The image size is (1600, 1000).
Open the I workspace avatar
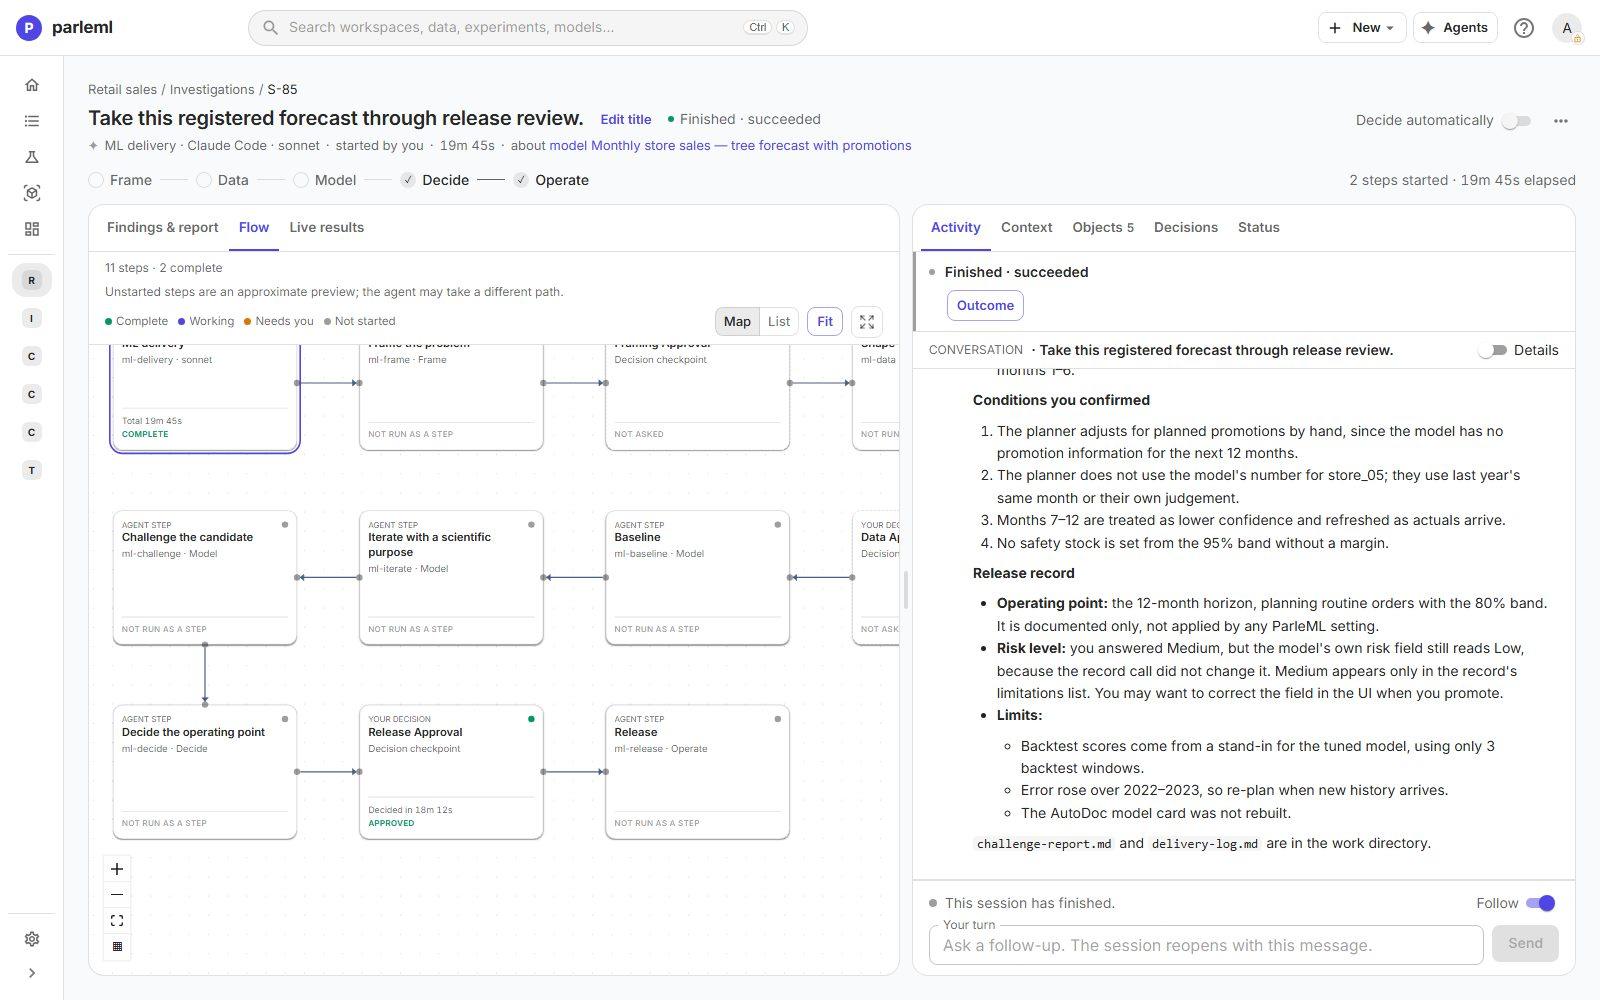32,319
